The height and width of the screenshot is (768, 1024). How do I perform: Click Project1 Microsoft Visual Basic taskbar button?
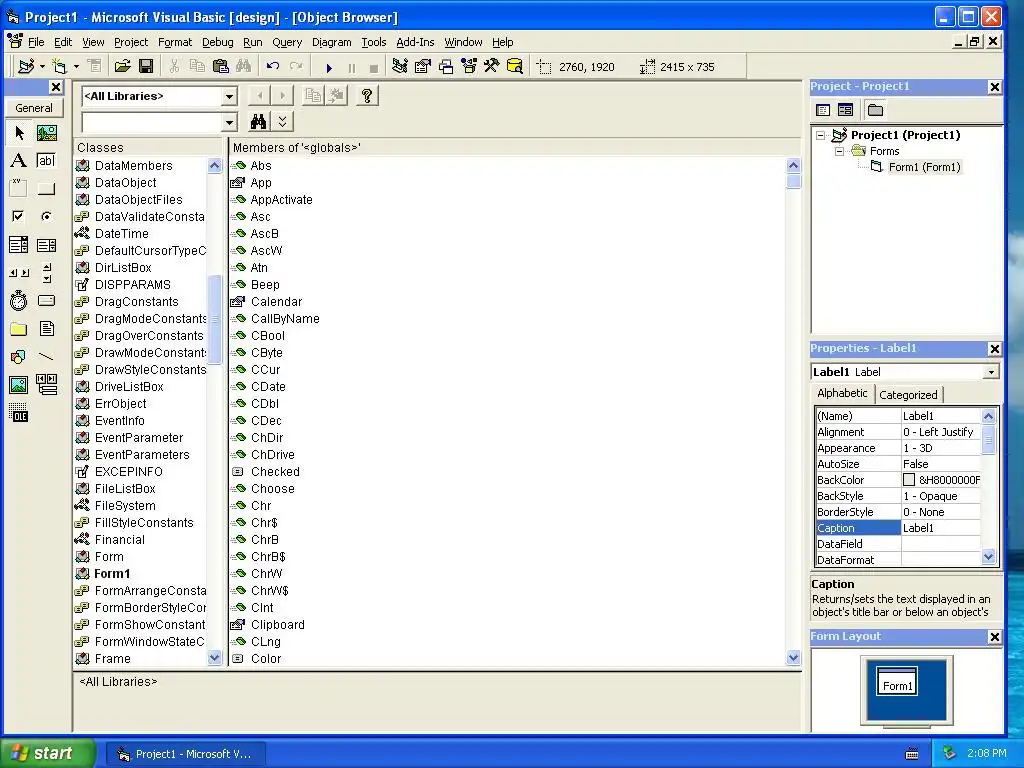pyautogui.click(x=185, y=754)
